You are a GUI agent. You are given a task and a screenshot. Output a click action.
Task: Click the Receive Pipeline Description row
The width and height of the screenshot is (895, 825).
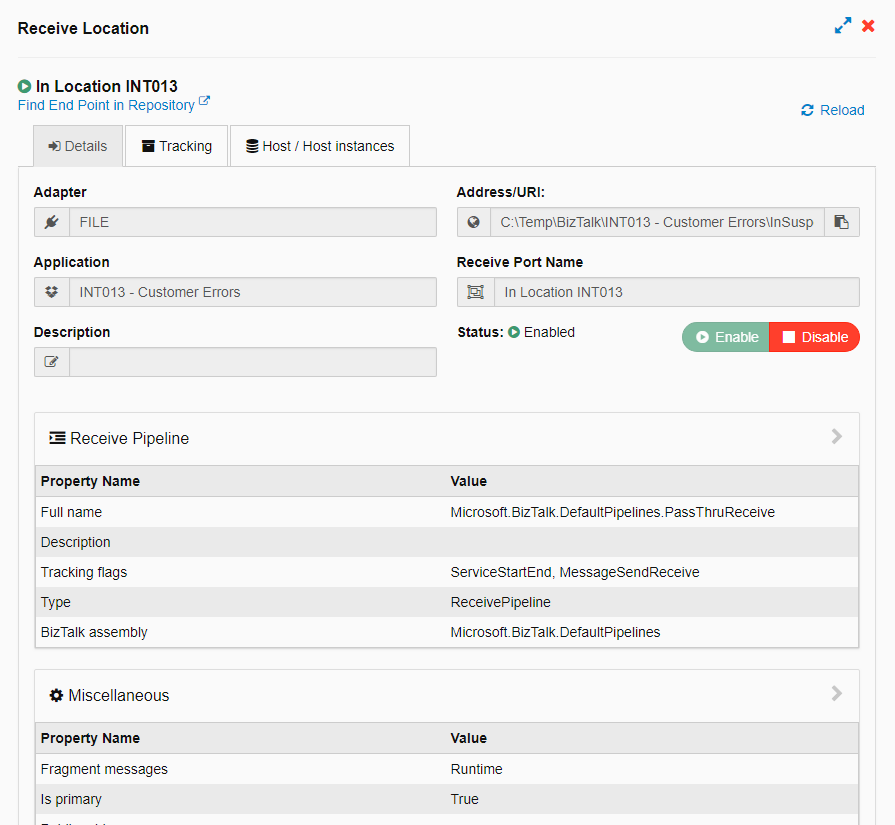447,542
